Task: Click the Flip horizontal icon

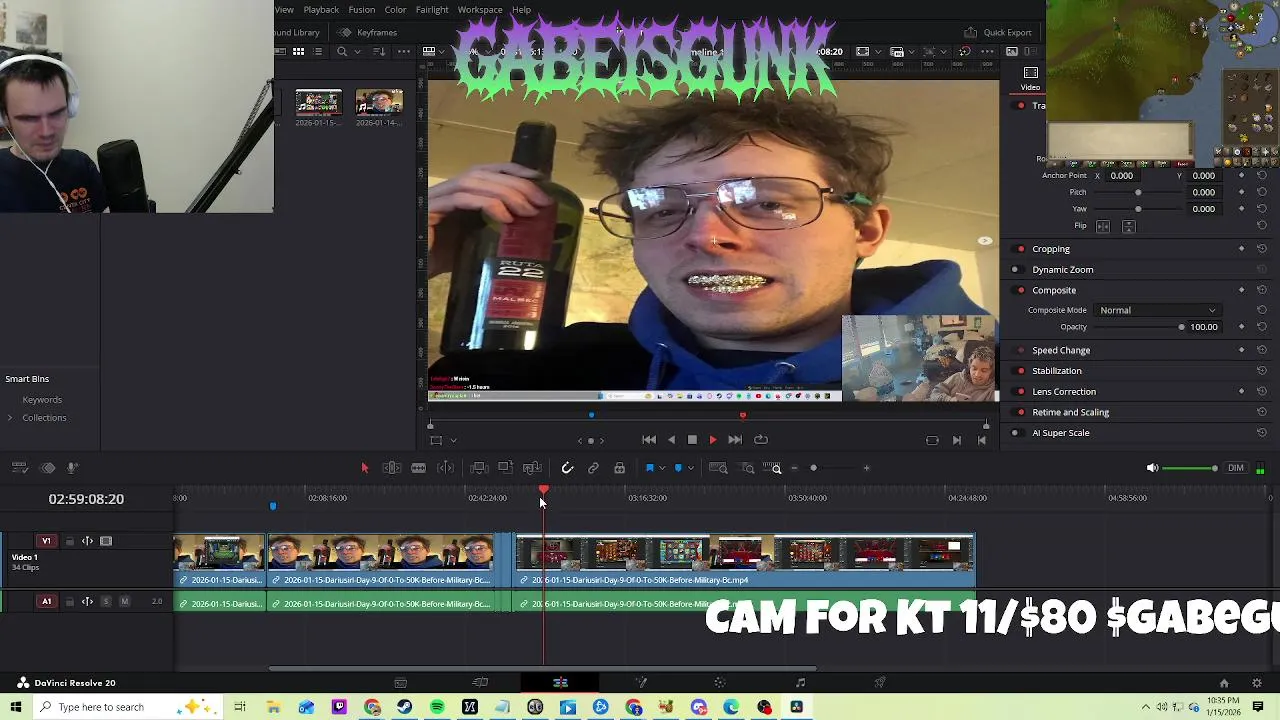Action: 1103,227
